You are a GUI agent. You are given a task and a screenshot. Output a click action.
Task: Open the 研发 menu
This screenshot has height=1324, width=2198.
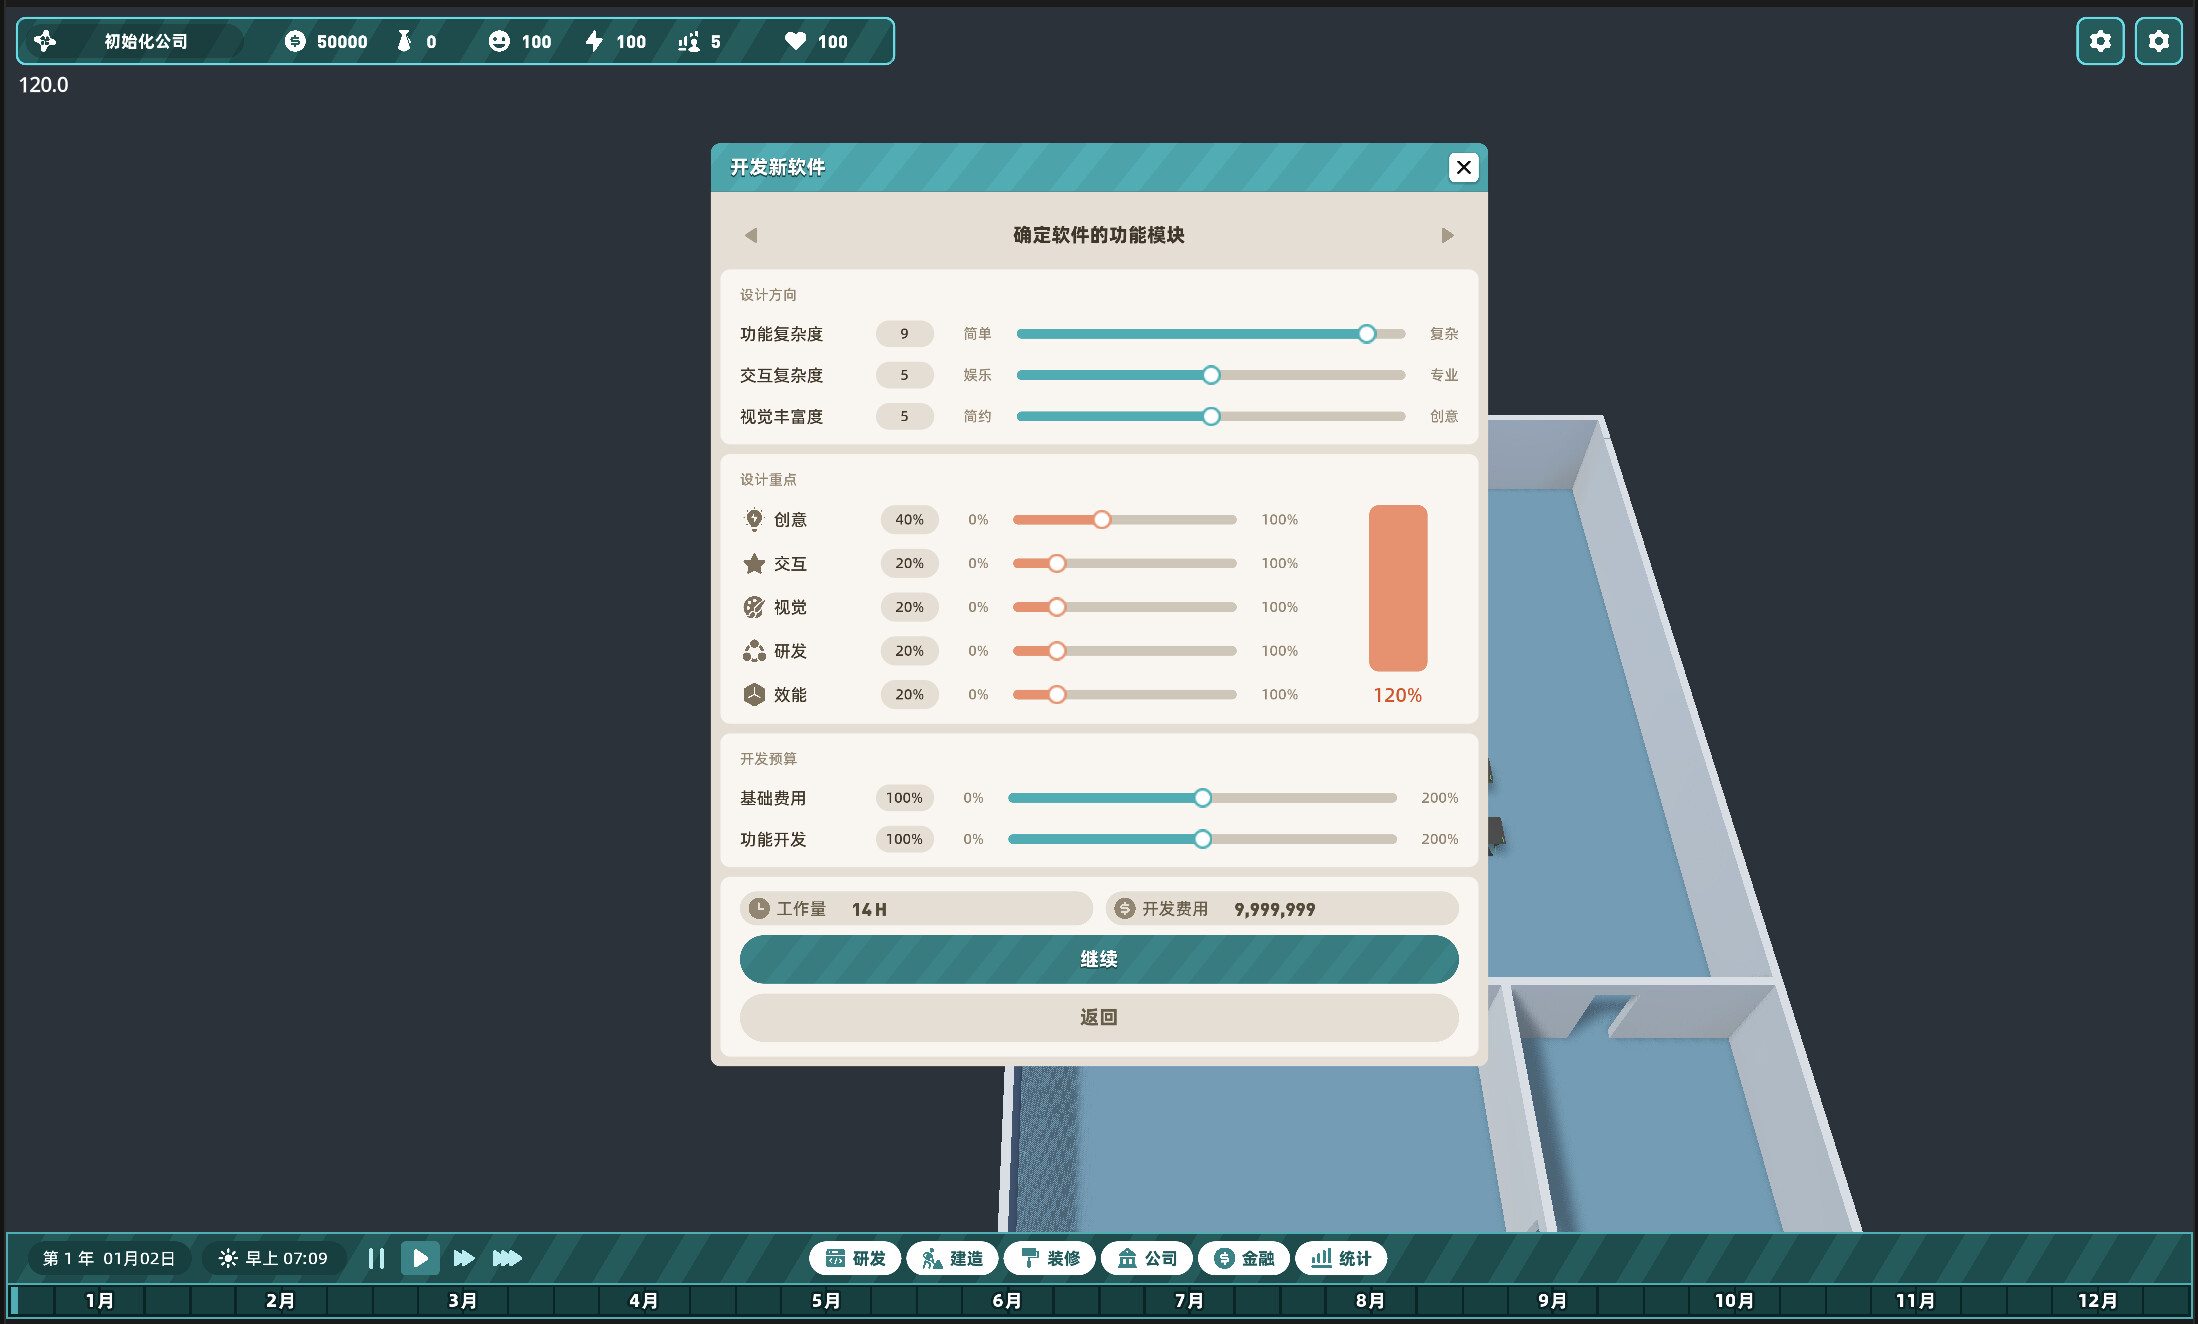click(856, 1258)
